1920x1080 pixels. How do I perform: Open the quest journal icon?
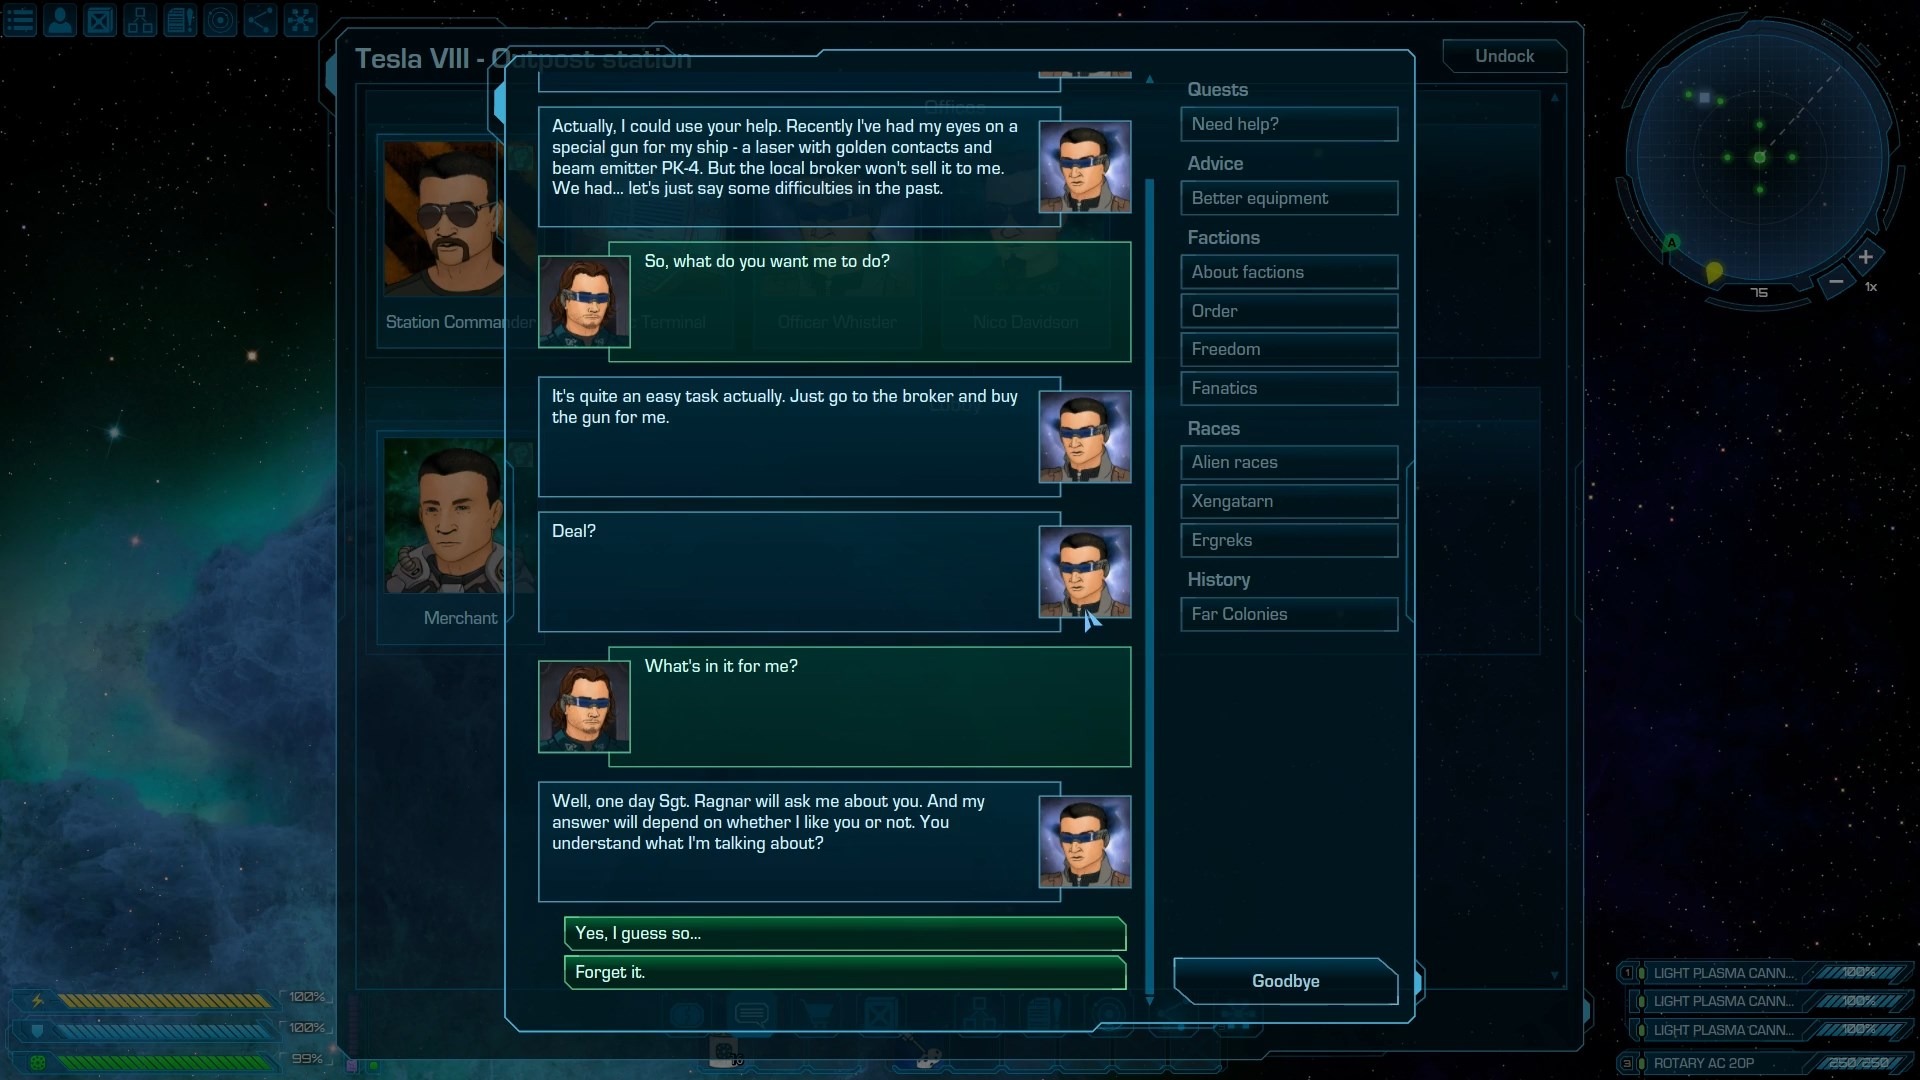tap(180, 20)
